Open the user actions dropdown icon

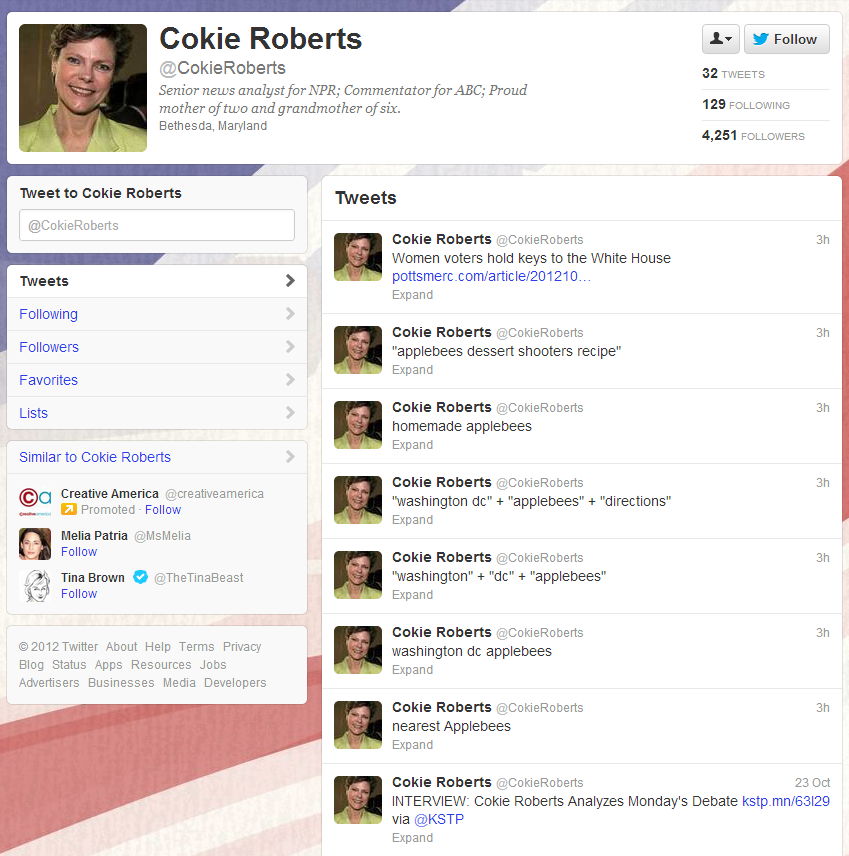click(720, 39)
